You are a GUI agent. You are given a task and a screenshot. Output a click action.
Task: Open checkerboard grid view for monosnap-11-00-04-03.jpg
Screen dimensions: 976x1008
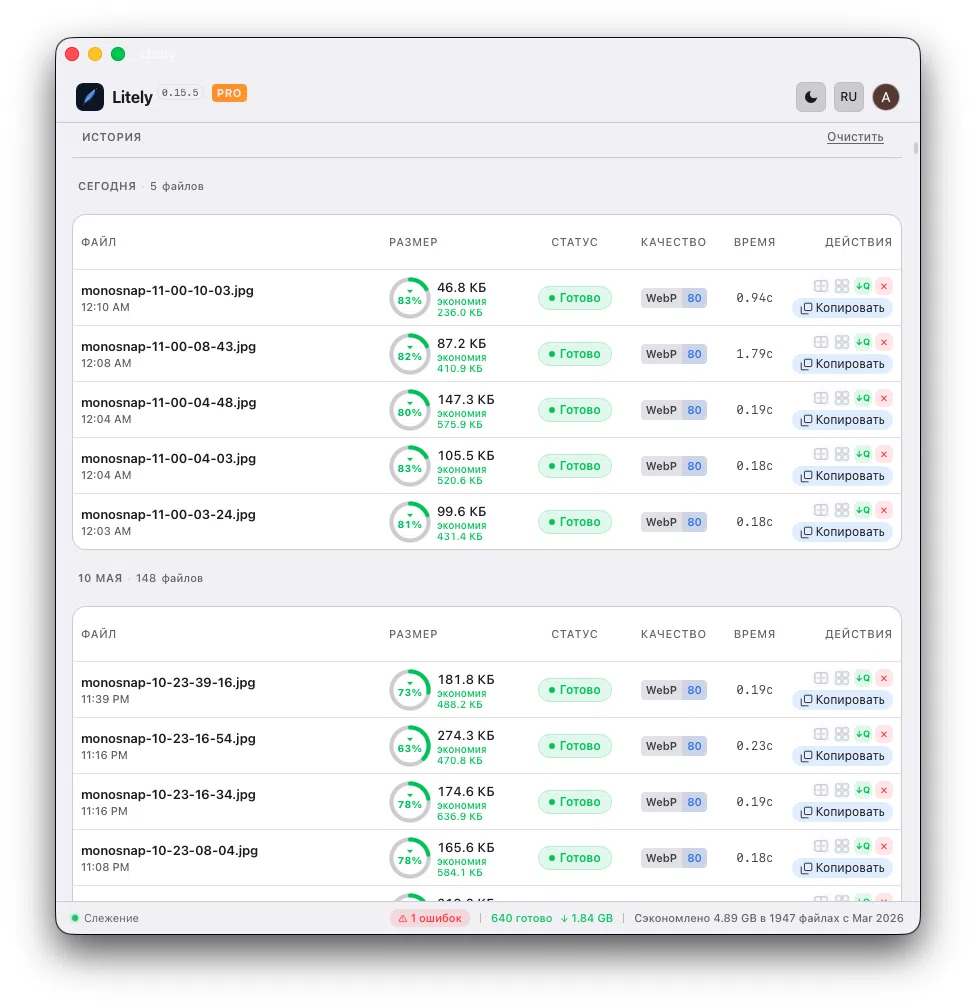point(842,454)
